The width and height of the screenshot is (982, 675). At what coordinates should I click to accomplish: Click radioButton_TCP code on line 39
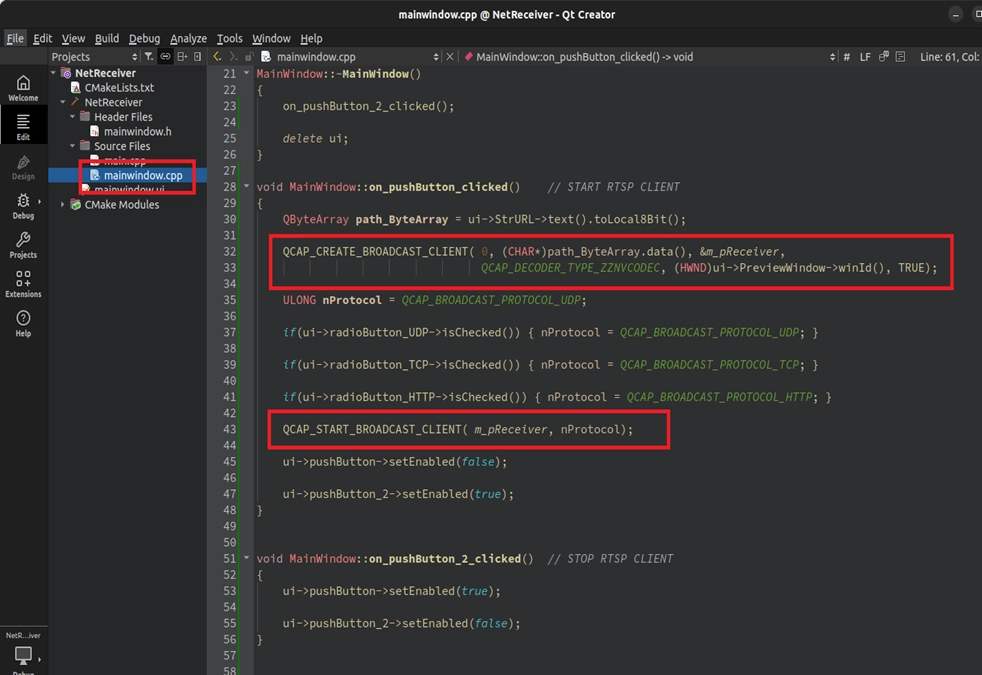click(383, 364)
